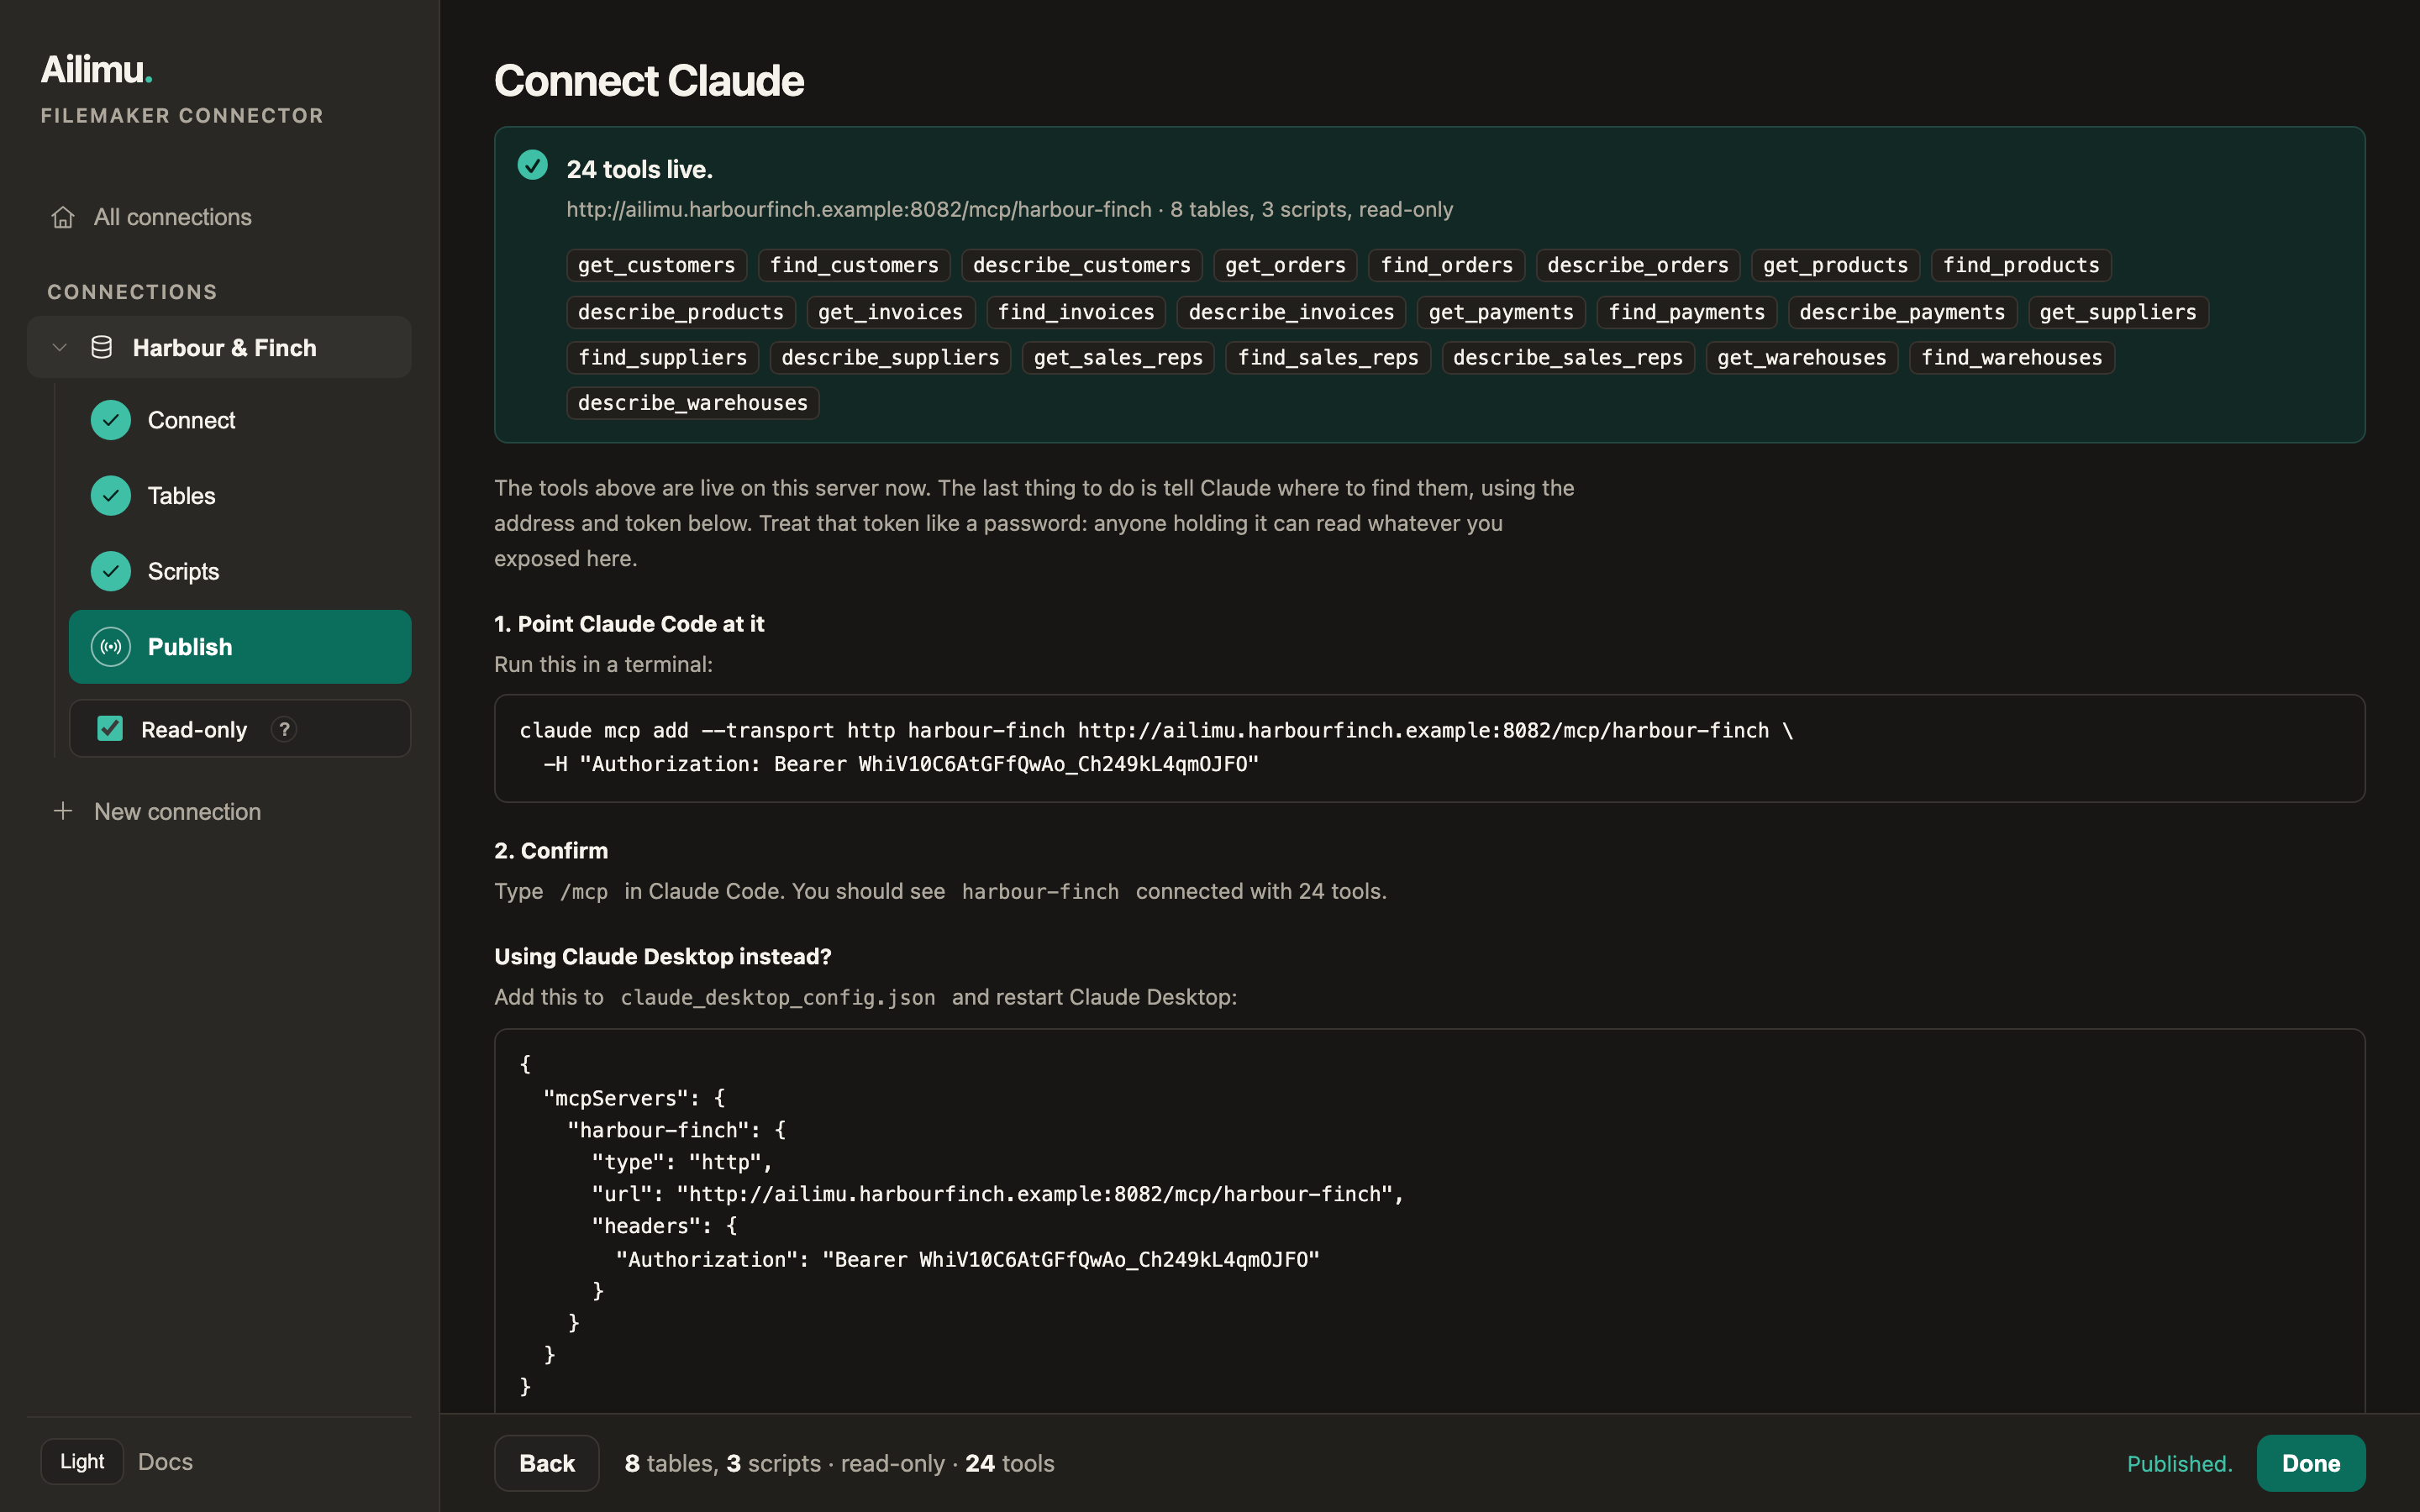The width and height of the screenshot is (2420, 1512).
Task: Click the green checkmark icon beside Connect
Action: [111, 420]
